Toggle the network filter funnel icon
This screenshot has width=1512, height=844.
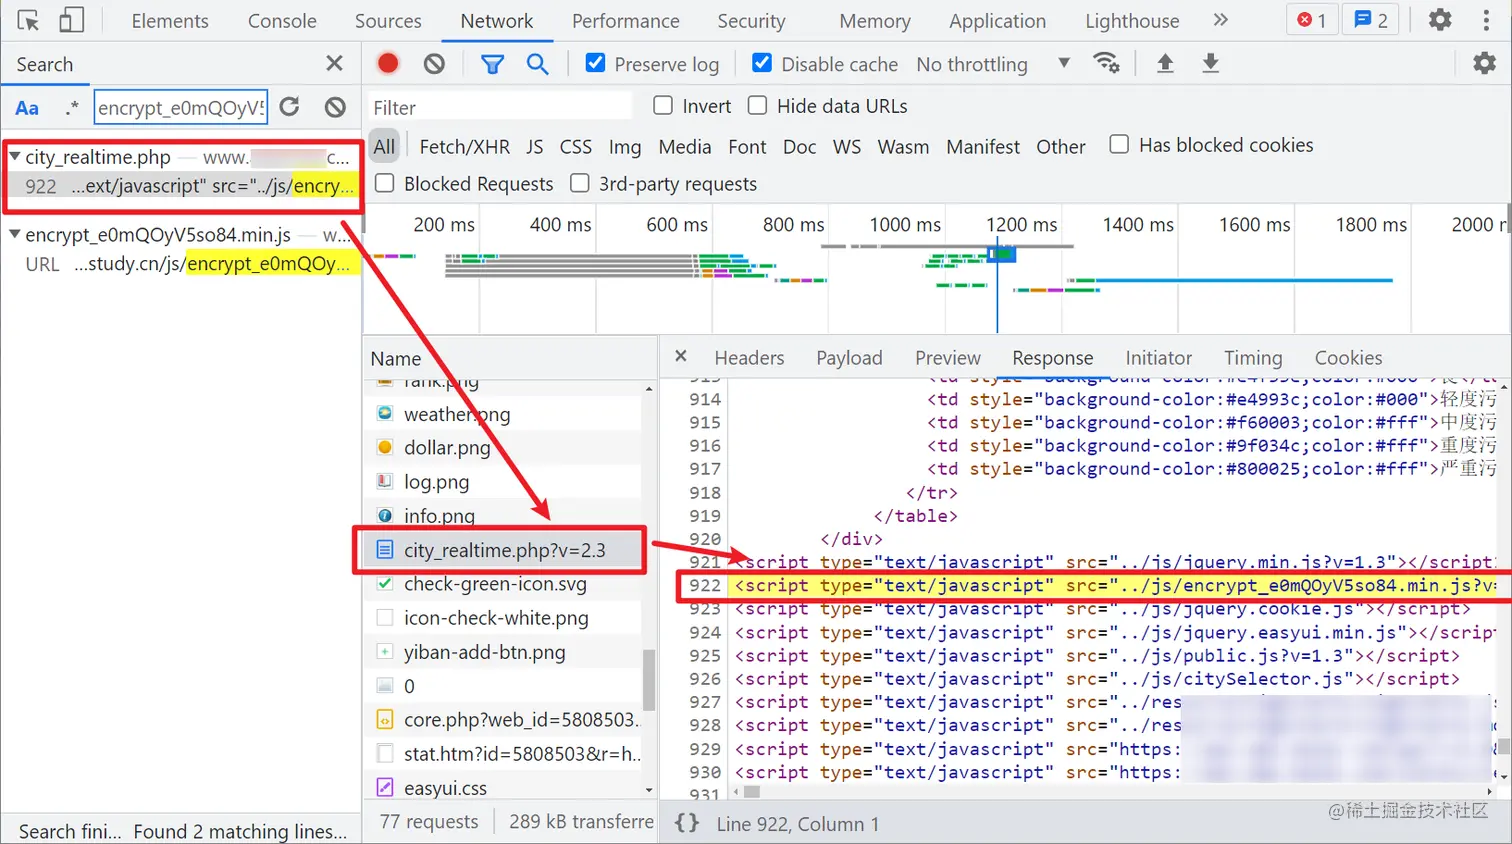[x=492, y=64]
